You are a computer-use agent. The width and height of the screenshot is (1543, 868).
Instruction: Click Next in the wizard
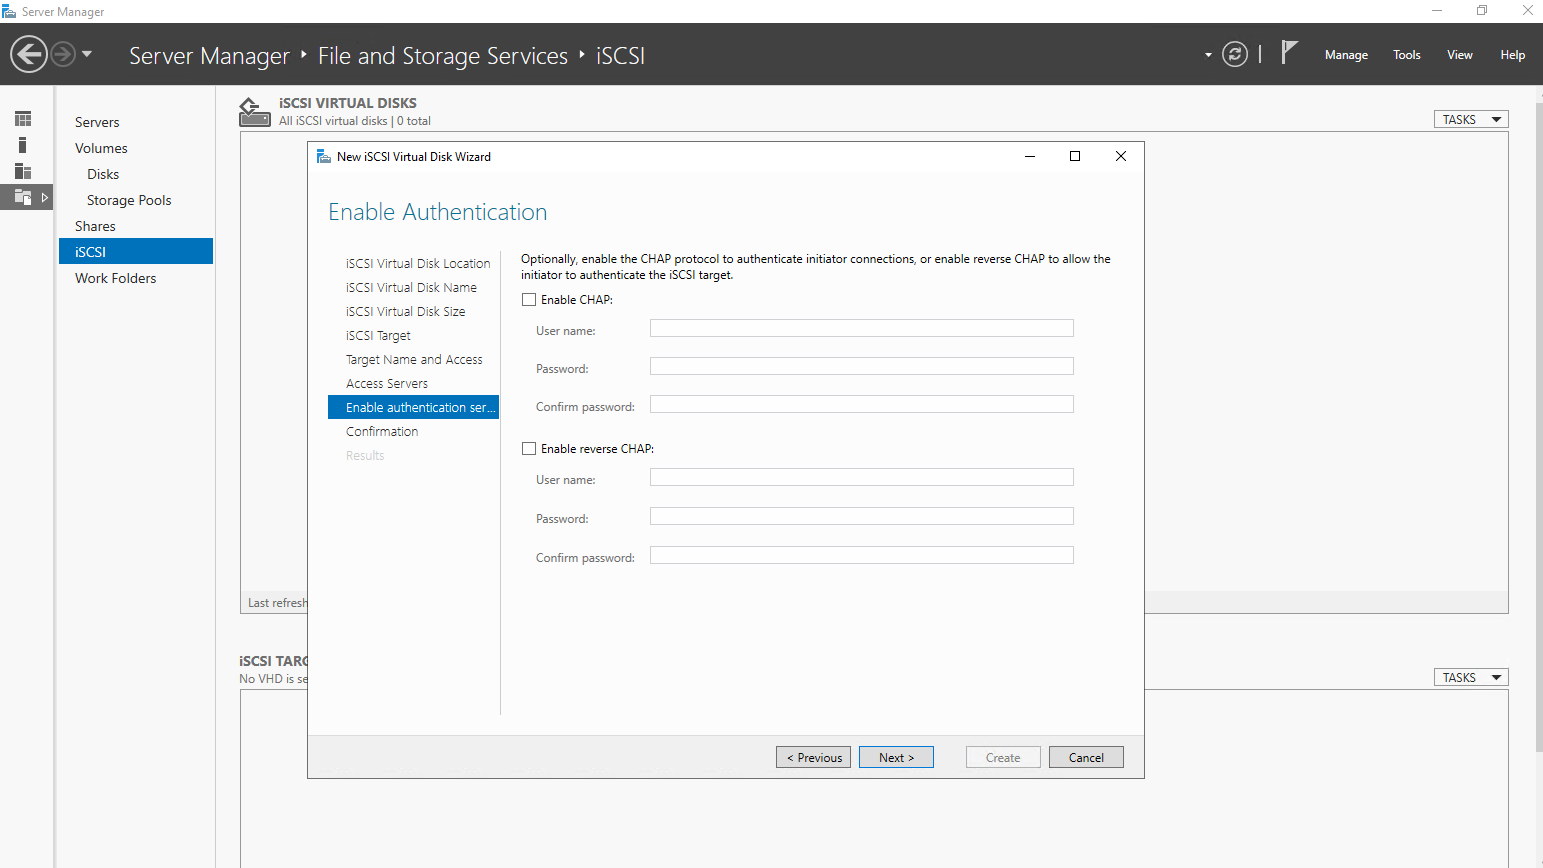(896, 758)
